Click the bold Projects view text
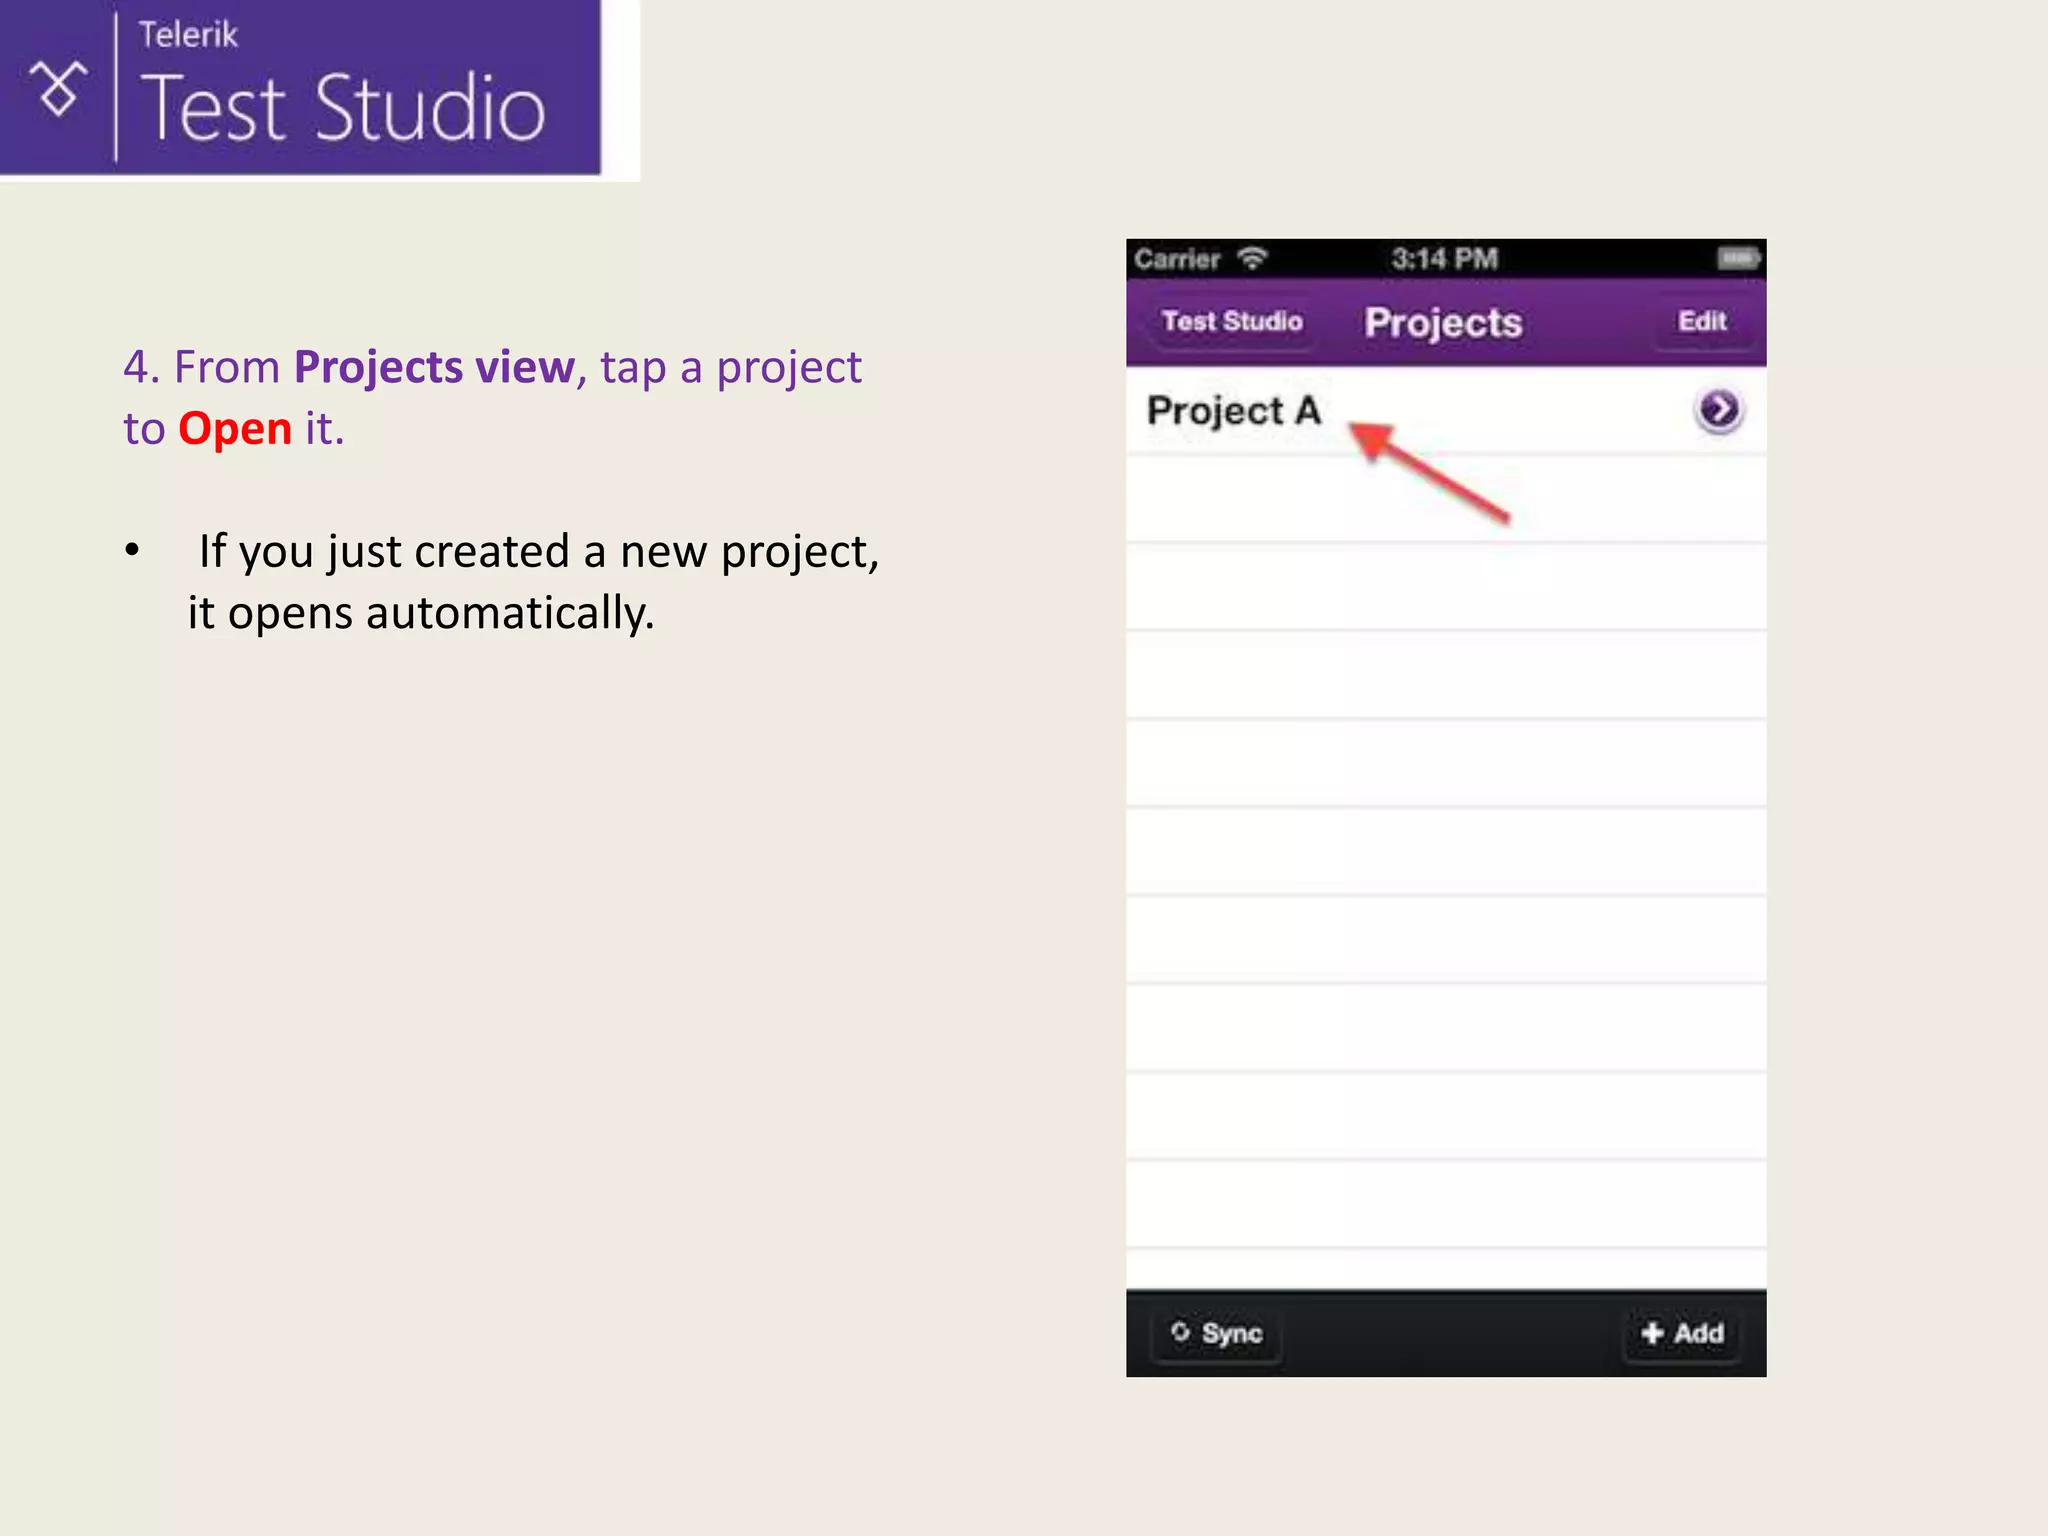Screen dimensions: 2048x1536 click(434, 367)
